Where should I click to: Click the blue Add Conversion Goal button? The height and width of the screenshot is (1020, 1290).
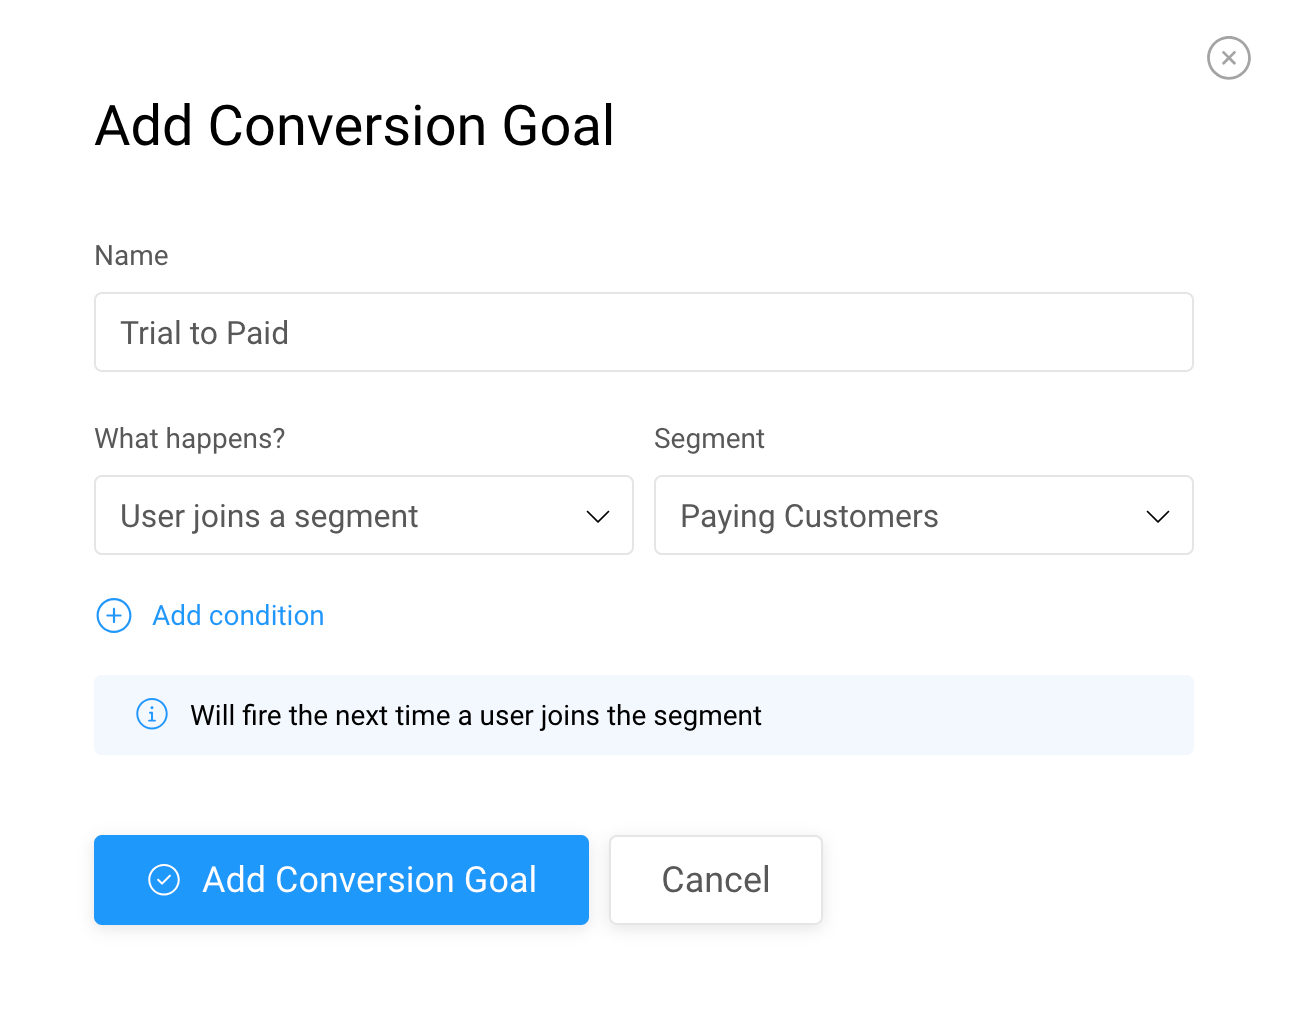tap(341, 880)
